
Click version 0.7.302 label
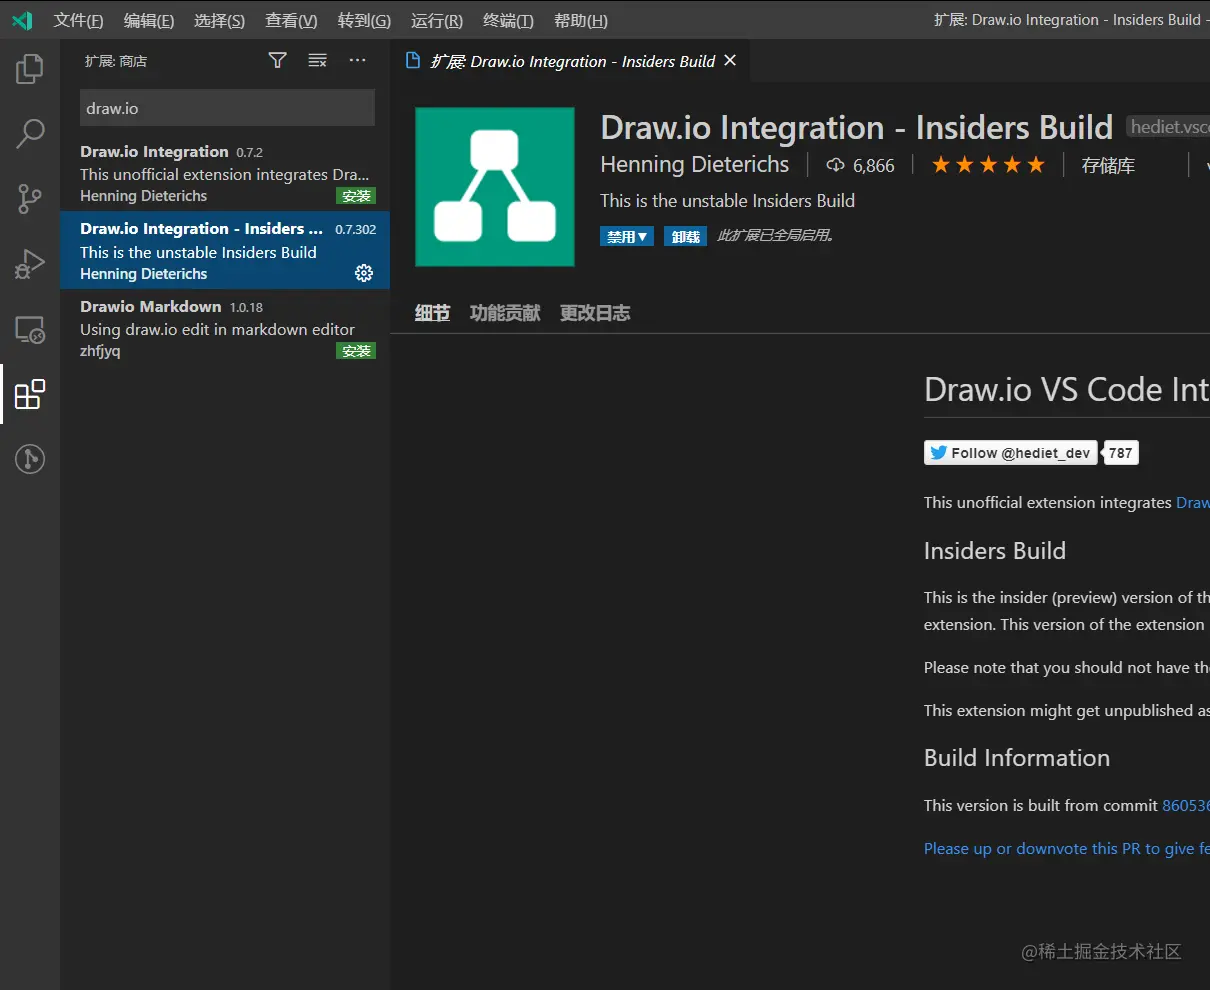356,229
